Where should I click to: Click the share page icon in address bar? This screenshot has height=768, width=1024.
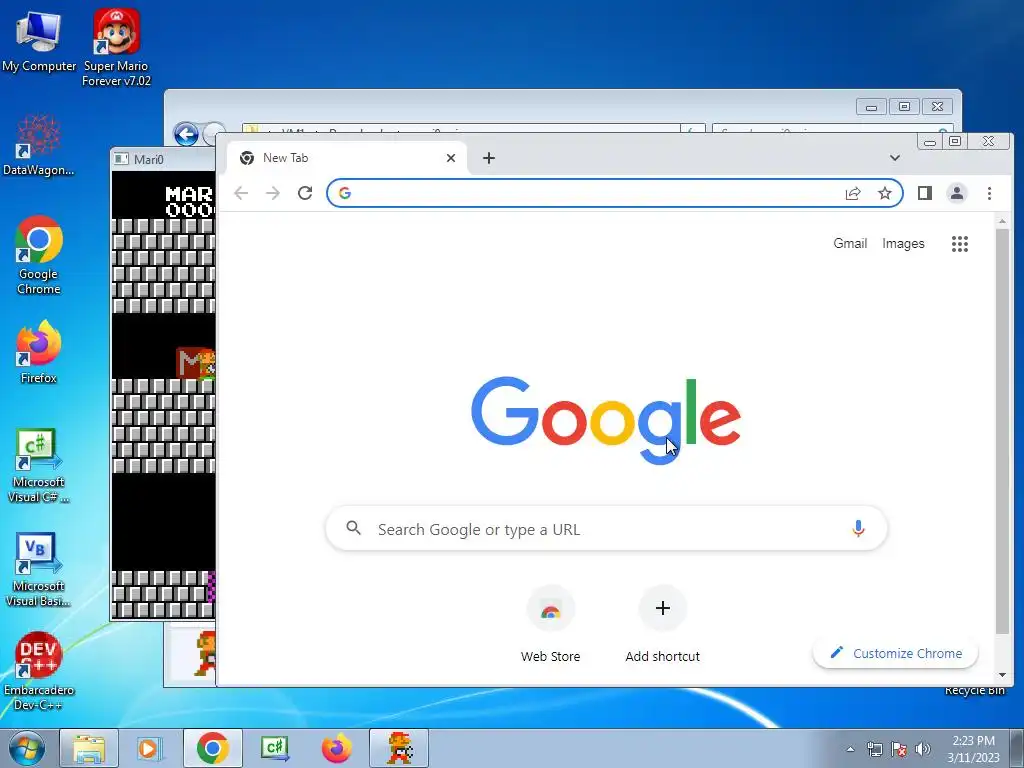(853, 193)
